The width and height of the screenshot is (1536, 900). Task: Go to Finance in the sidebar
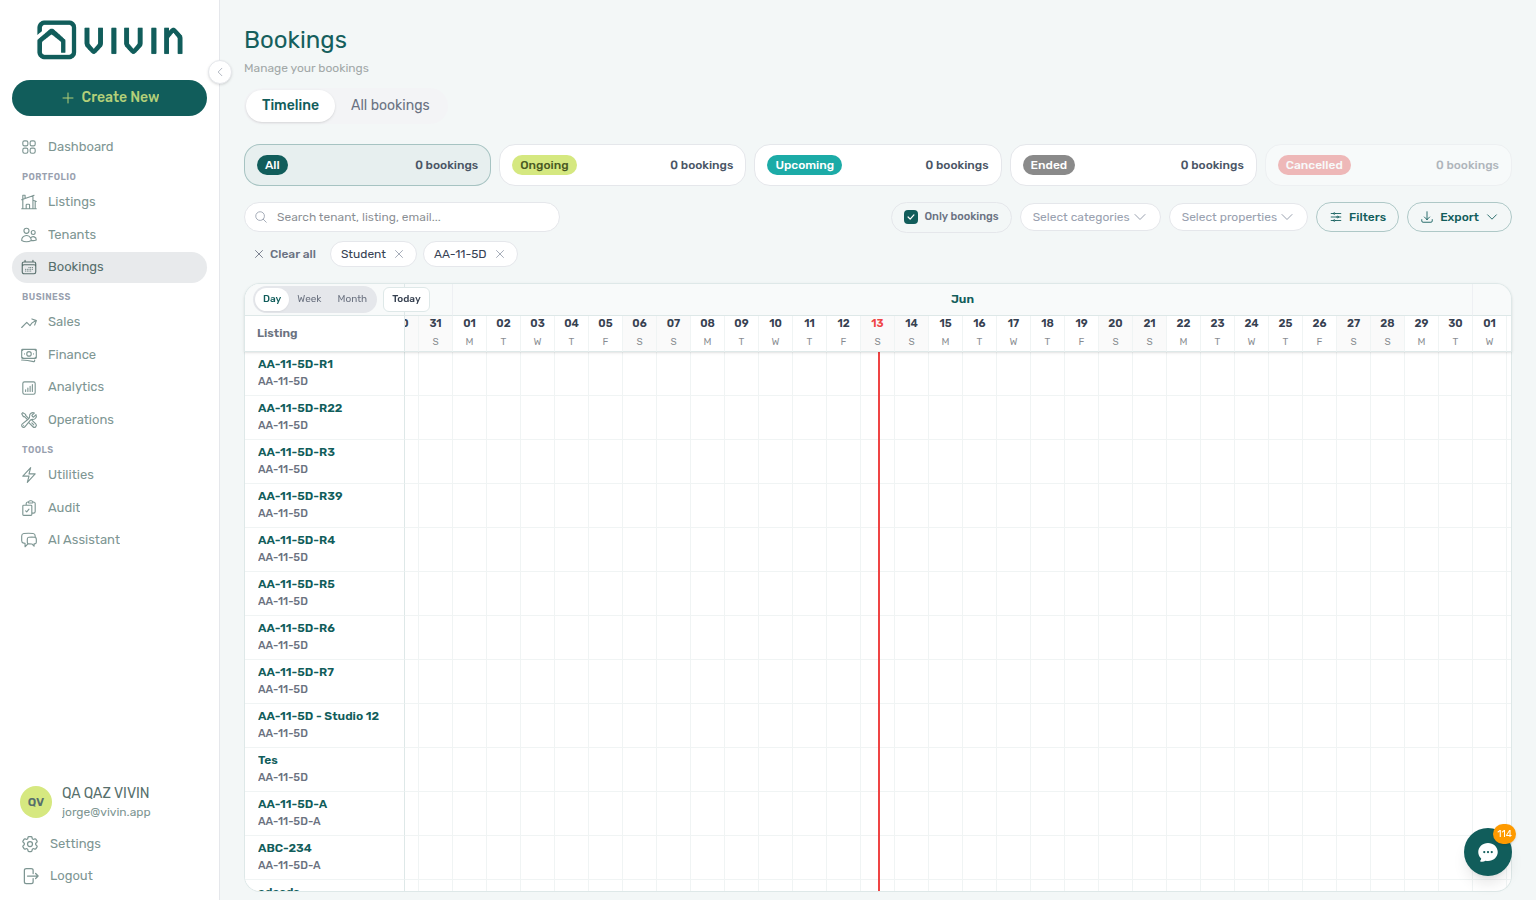(x=109, y=355)
